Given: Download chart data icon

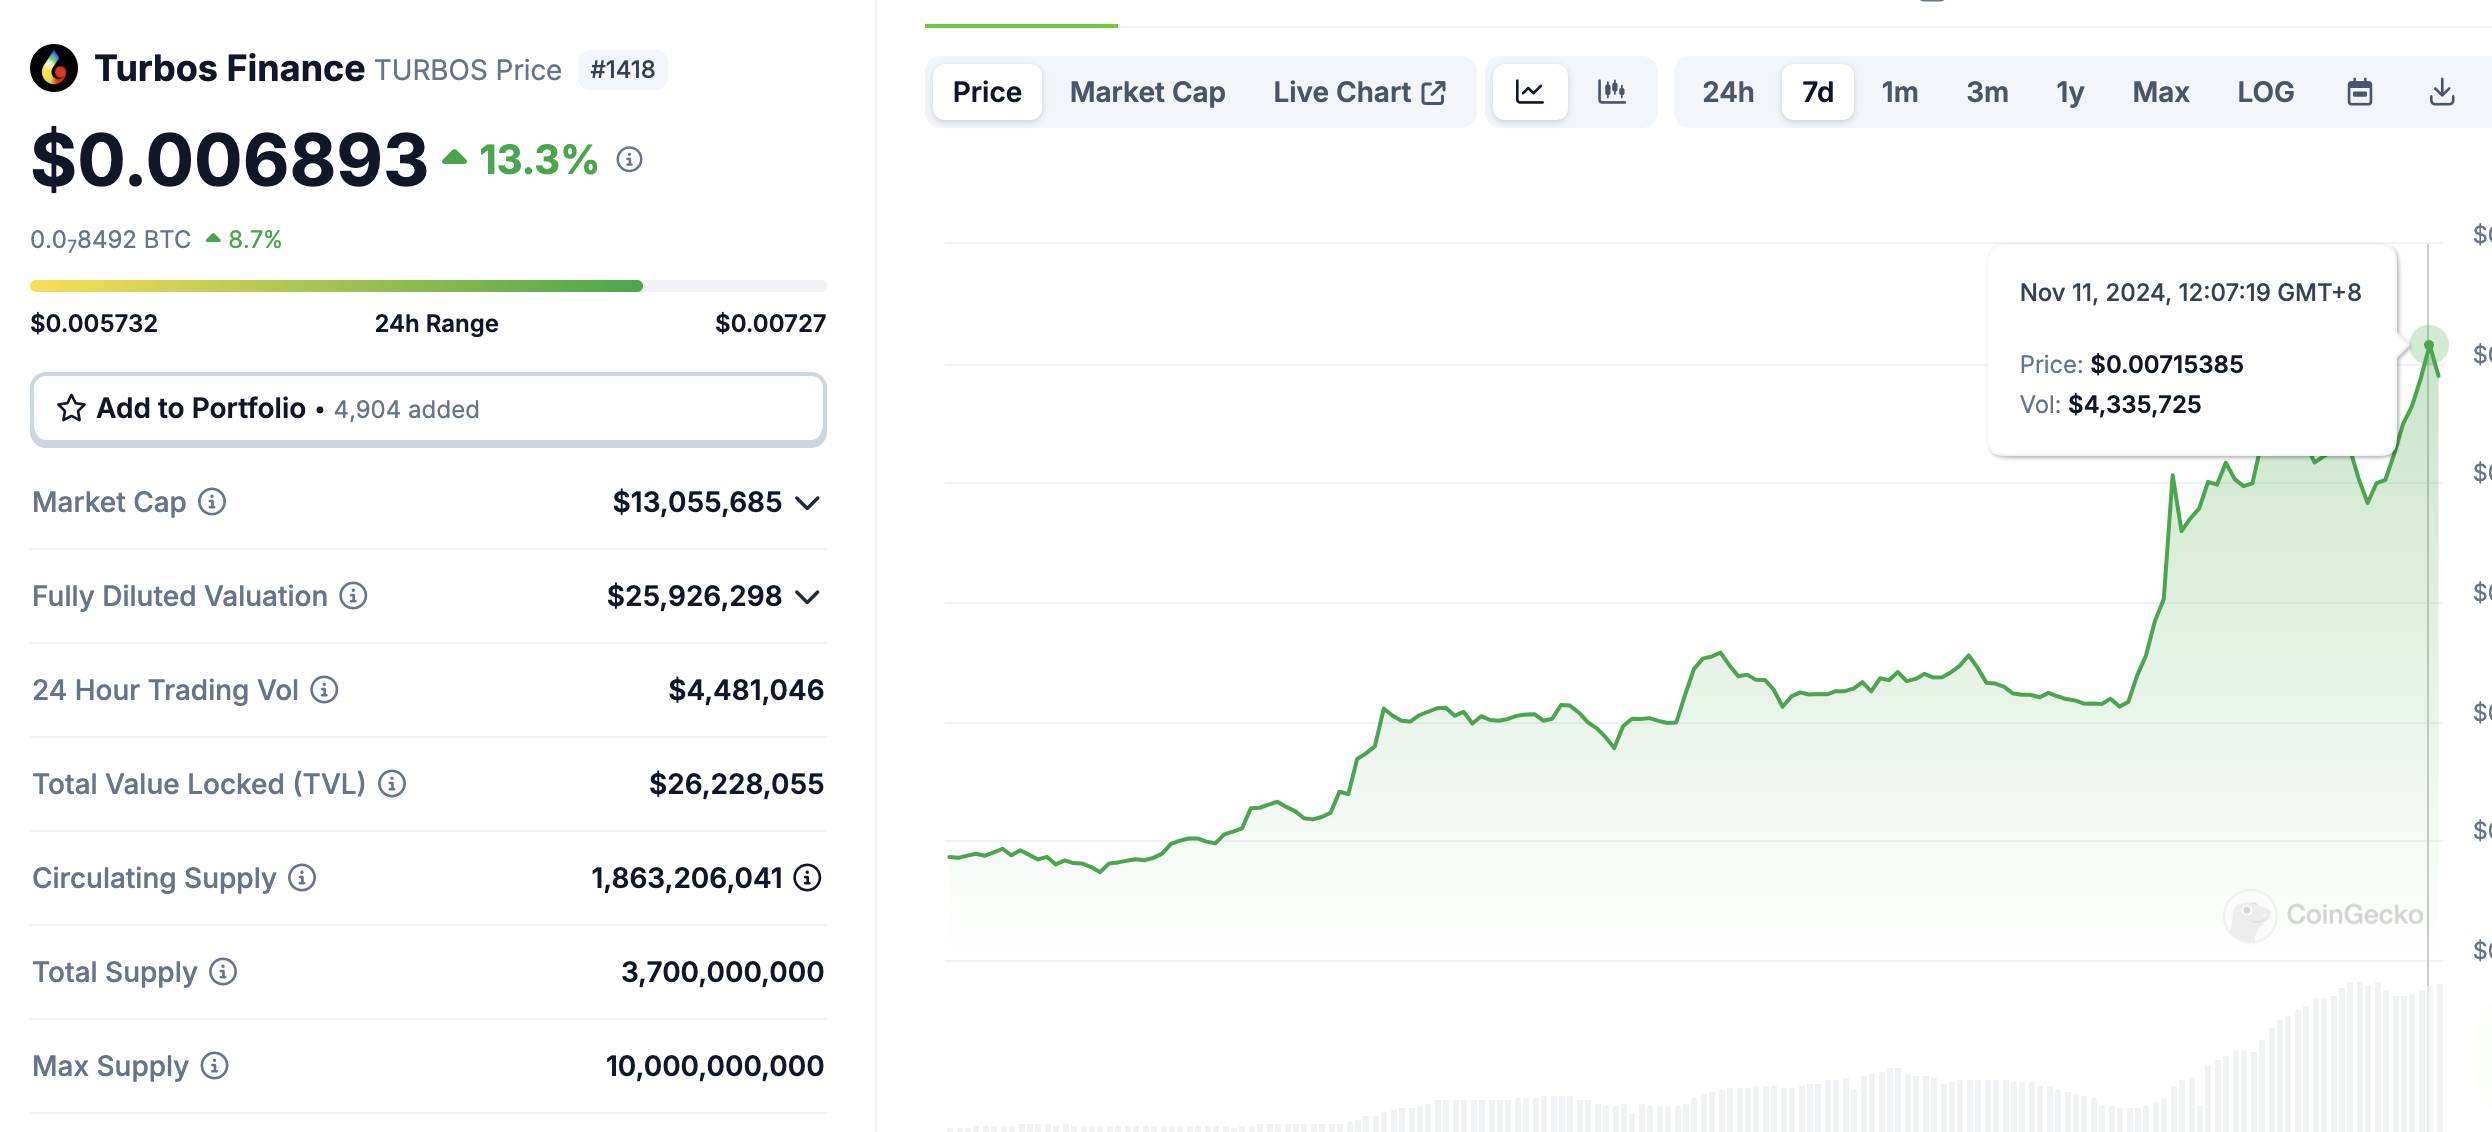Looking at the screenshot, I should coord(2442,92).
